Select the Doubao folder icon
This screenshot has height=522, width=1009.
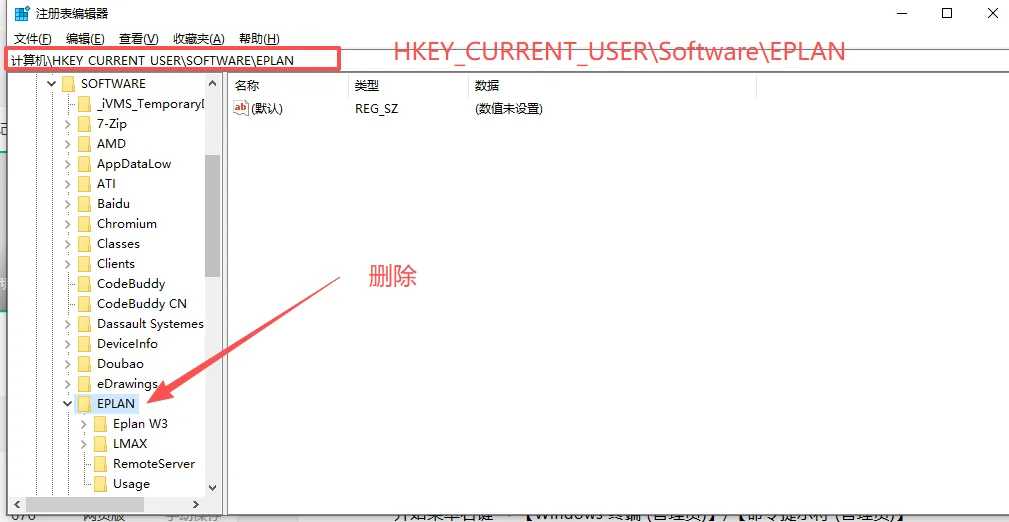84,363
